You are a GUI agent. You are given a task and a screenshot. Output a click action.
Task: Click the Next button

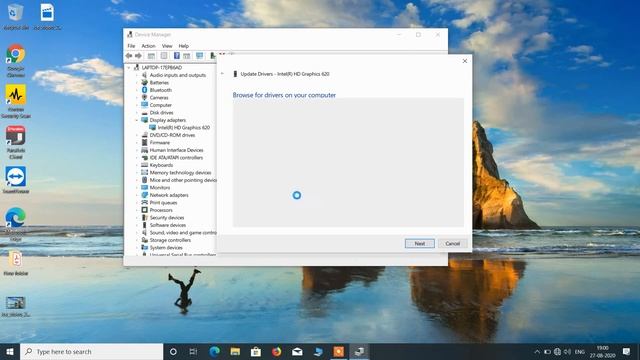tap(420, 243)
